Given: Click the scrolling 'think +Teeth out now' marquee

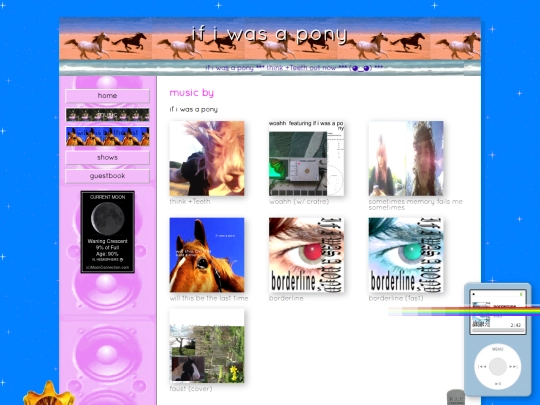Looking at the screenshot, I should [x=294, y=68].
